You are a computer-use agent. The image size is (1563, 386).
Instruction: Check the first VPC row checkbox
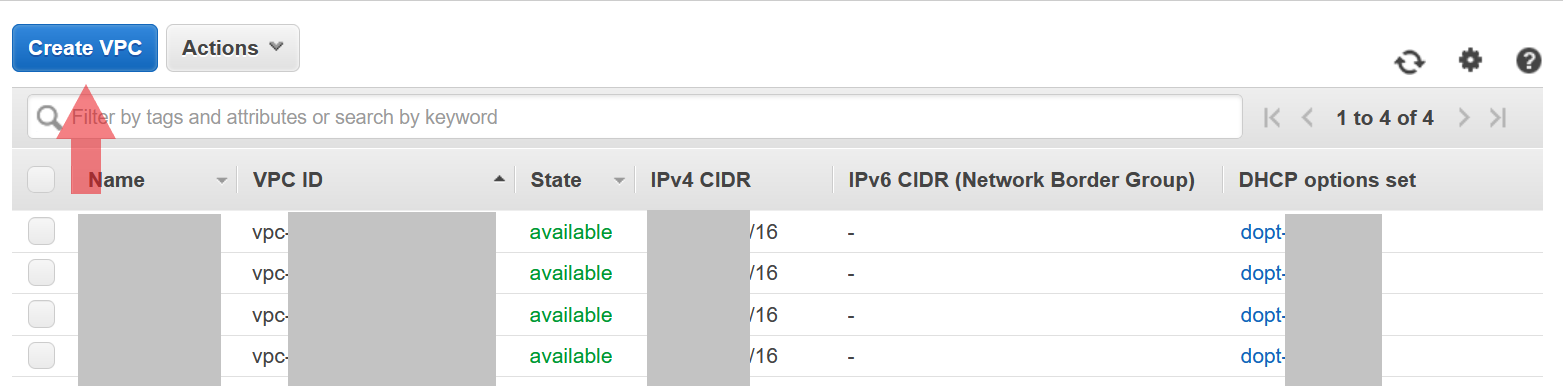[x=41, y=232]
